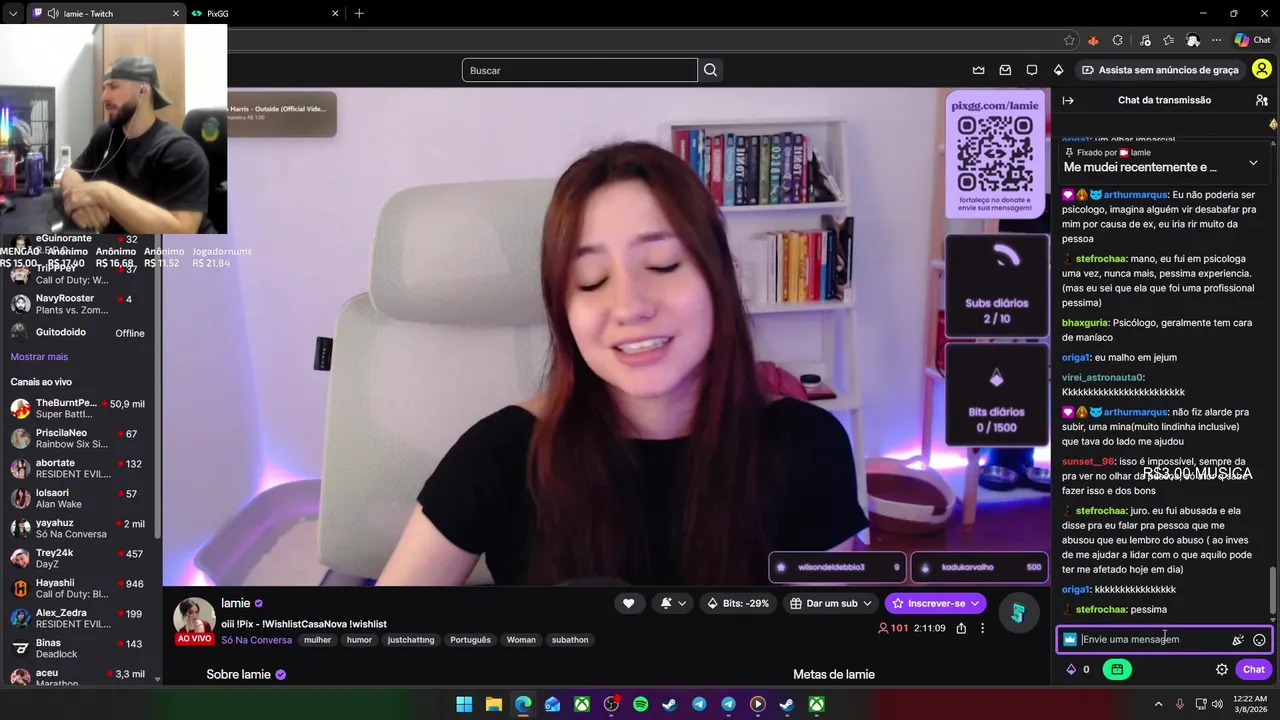Open TheBurntPe... channel in sidebar

[78, 408]
